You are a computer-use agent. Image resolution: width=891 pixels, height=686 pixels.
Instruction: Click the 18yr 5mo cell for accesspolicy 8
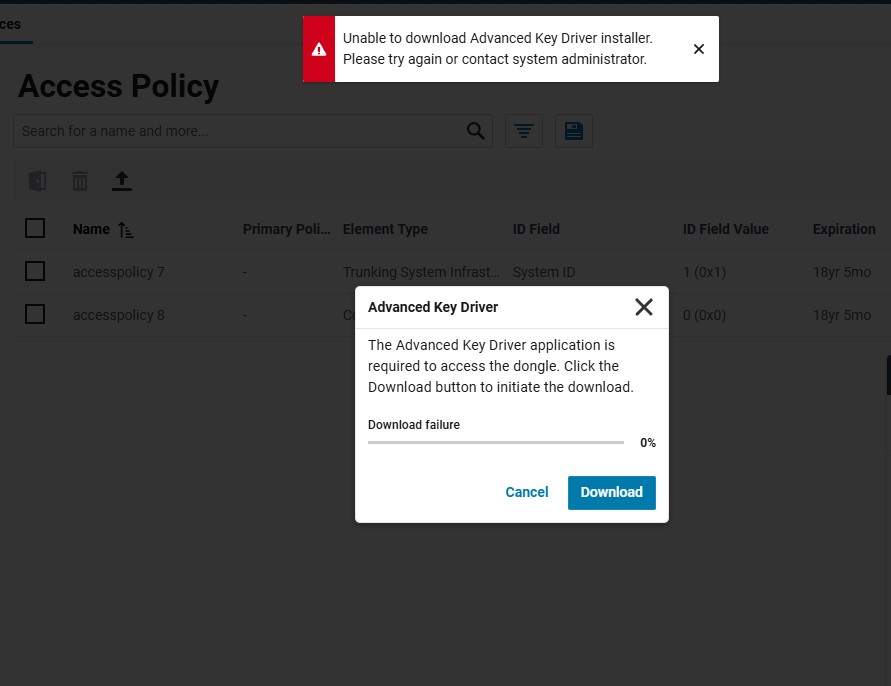pyautogui.click(x=842, y=315)
